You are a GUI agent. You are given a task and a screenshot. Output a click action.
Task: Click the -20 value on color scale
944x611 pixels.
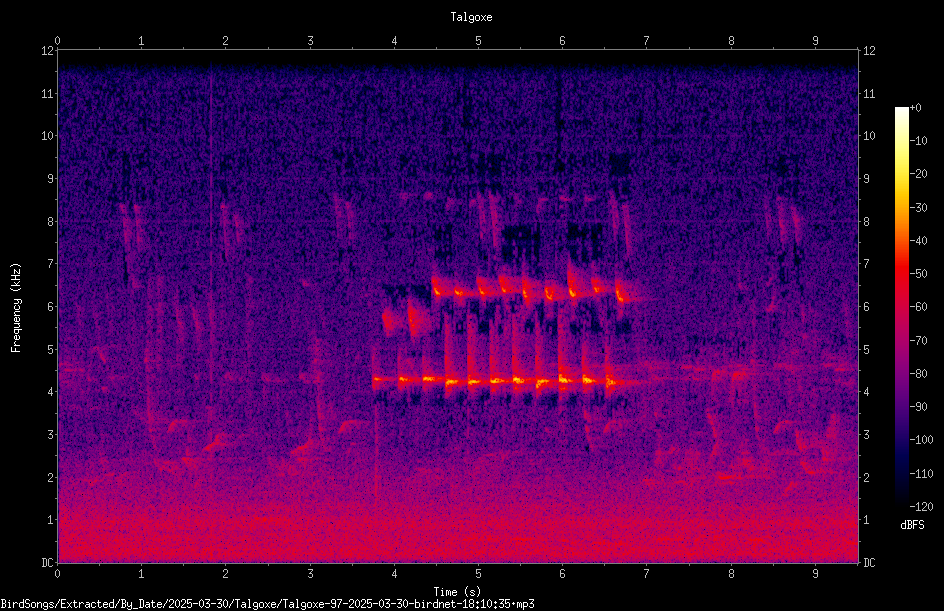(918, 174)
